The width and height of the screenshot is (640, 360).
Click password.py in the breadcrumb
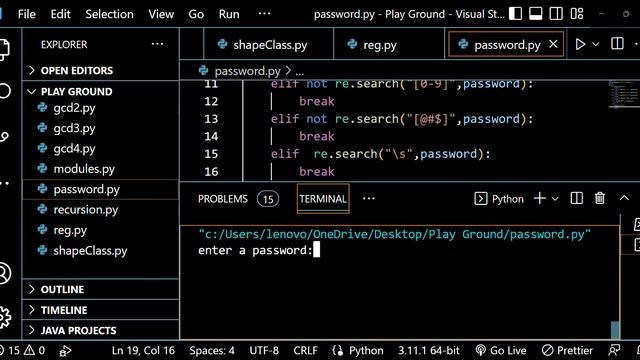pyautogui.click(x=247, y=71)
